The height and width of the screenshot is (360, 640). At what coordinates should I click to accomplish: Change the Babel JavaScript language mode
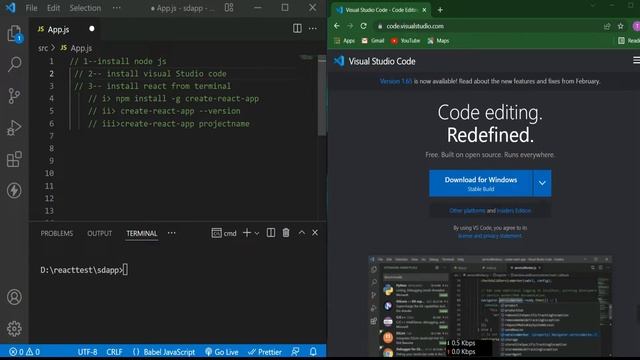[x=164, y=352]
